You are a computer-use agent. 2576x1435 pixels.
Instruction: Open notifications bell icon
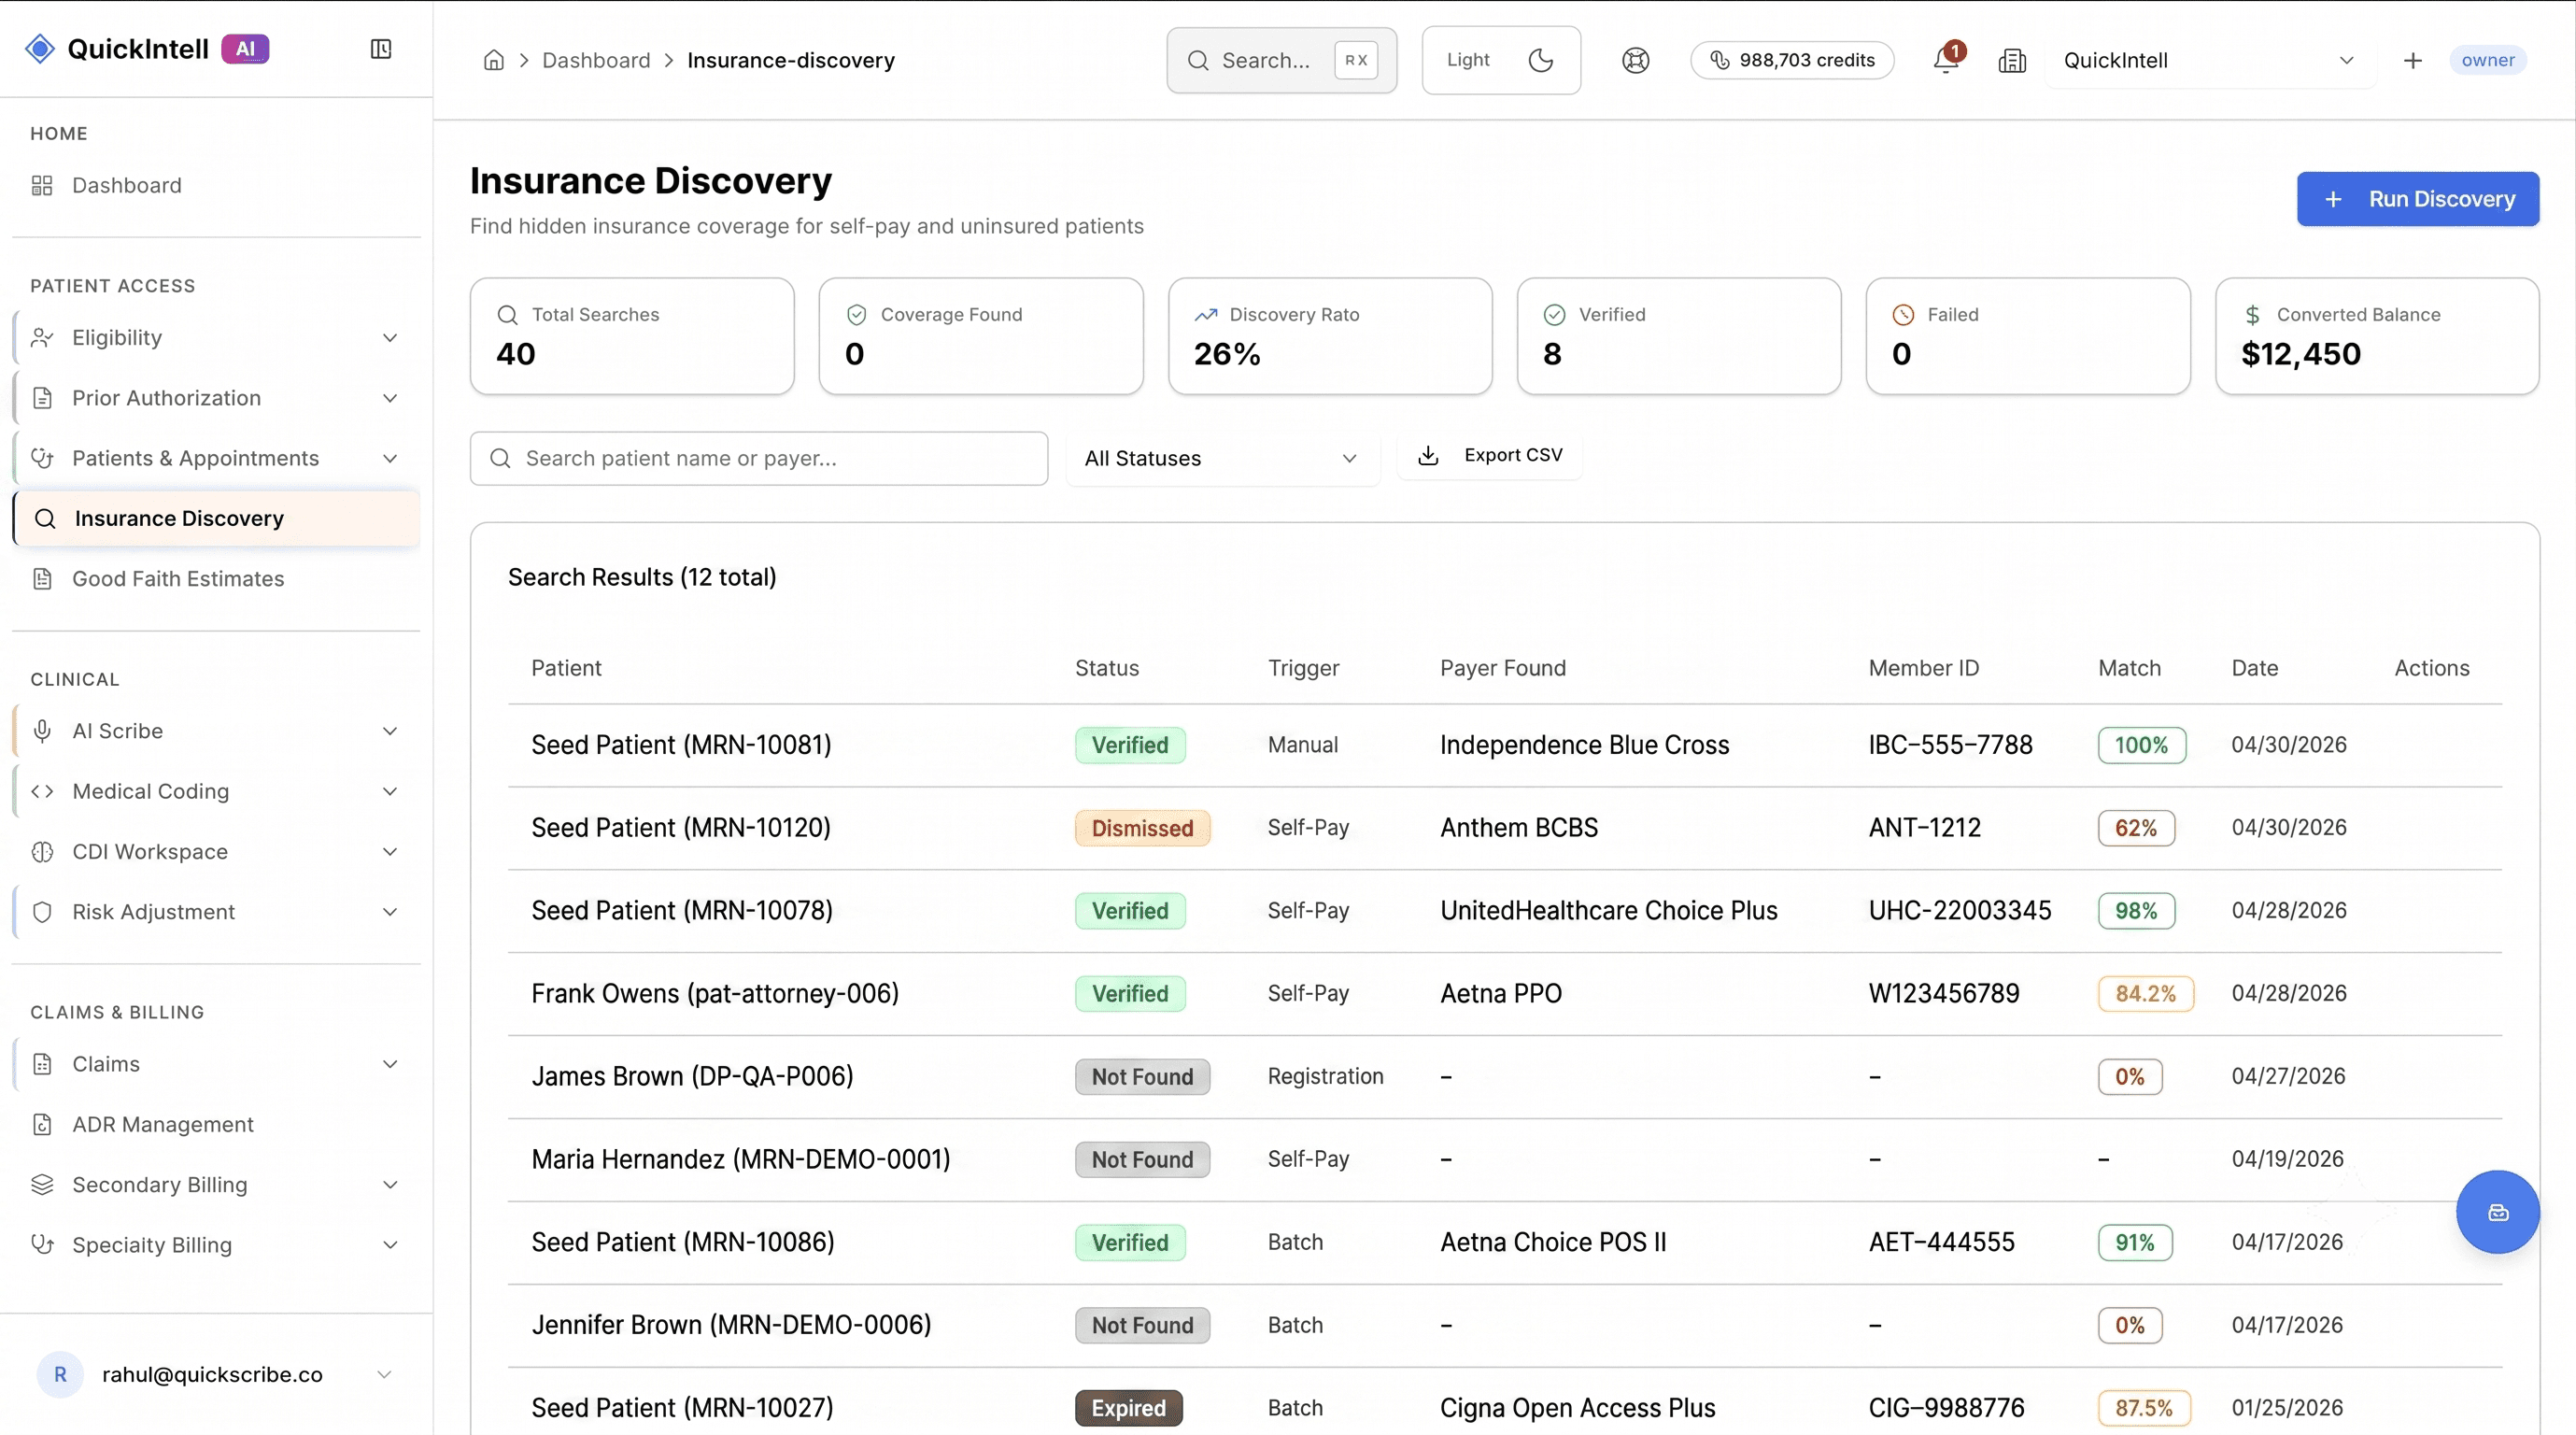[1946, 60]
